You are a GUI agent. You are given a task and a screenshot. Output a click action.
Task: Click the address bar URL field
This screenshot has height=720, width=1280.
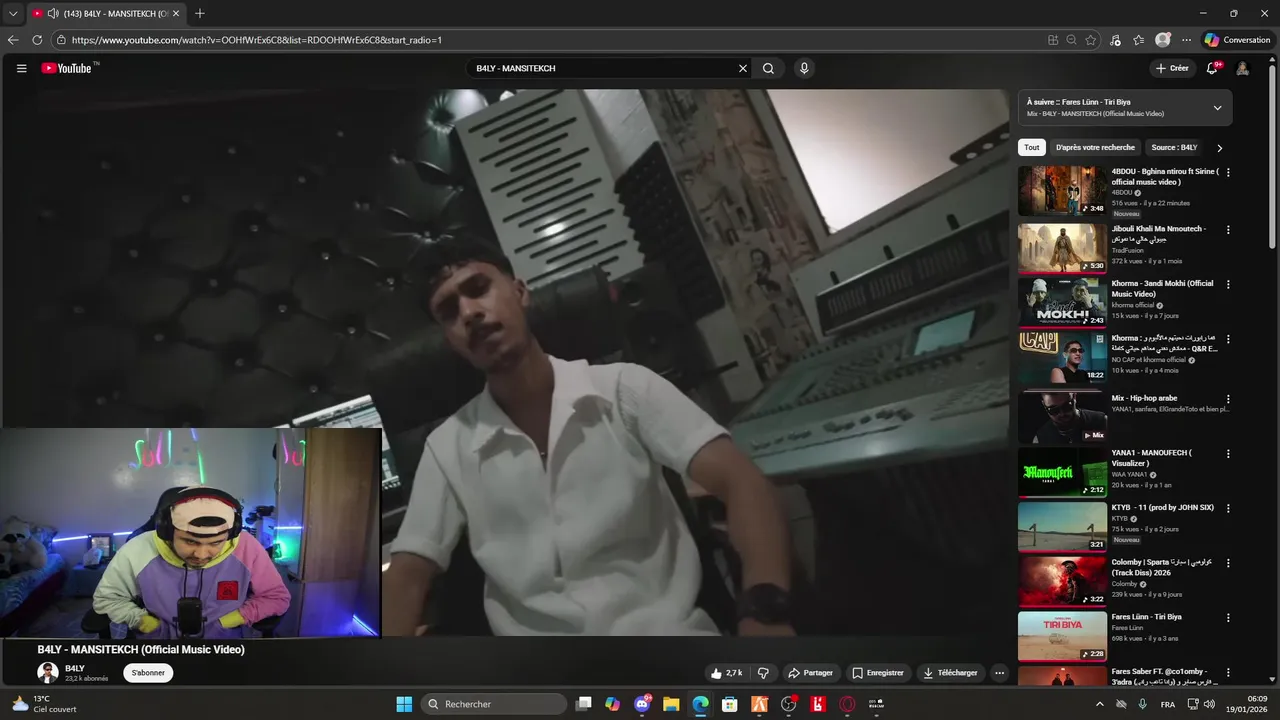point(550,40)
